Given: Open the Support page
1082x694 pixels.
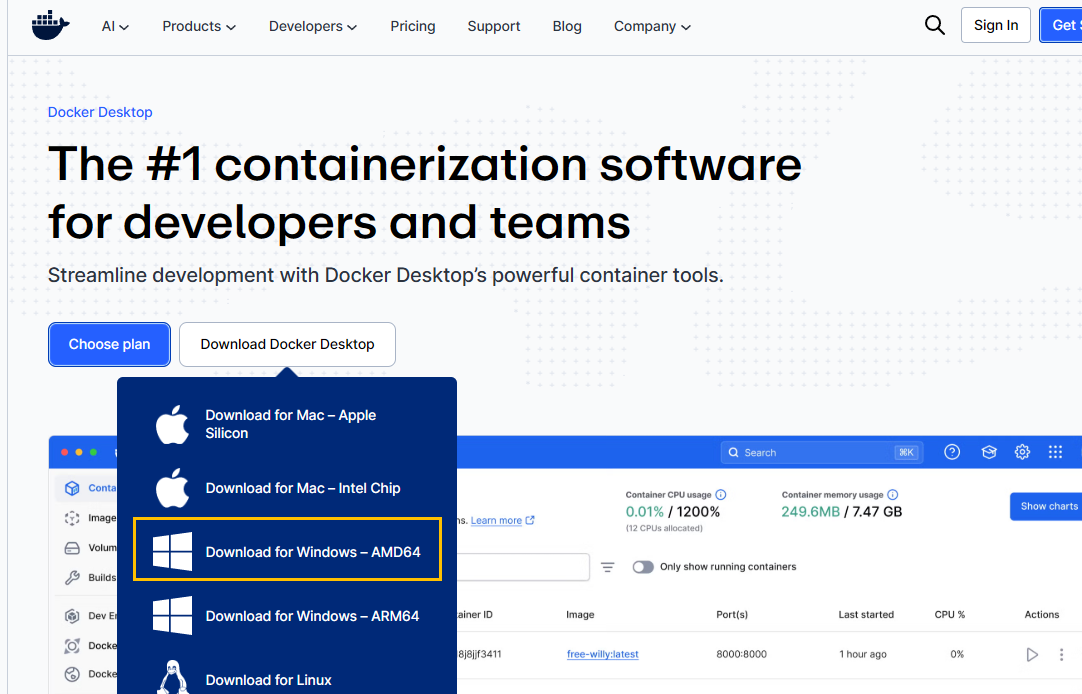Looking at the screenshot, I should click(494, 26).
